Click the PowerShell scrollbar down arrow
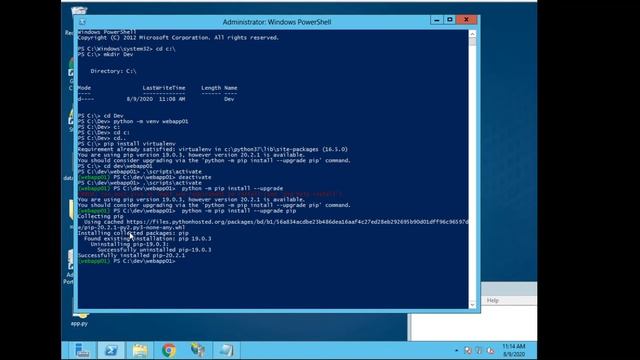Screen dimensions: 640x360 (472, 305)
